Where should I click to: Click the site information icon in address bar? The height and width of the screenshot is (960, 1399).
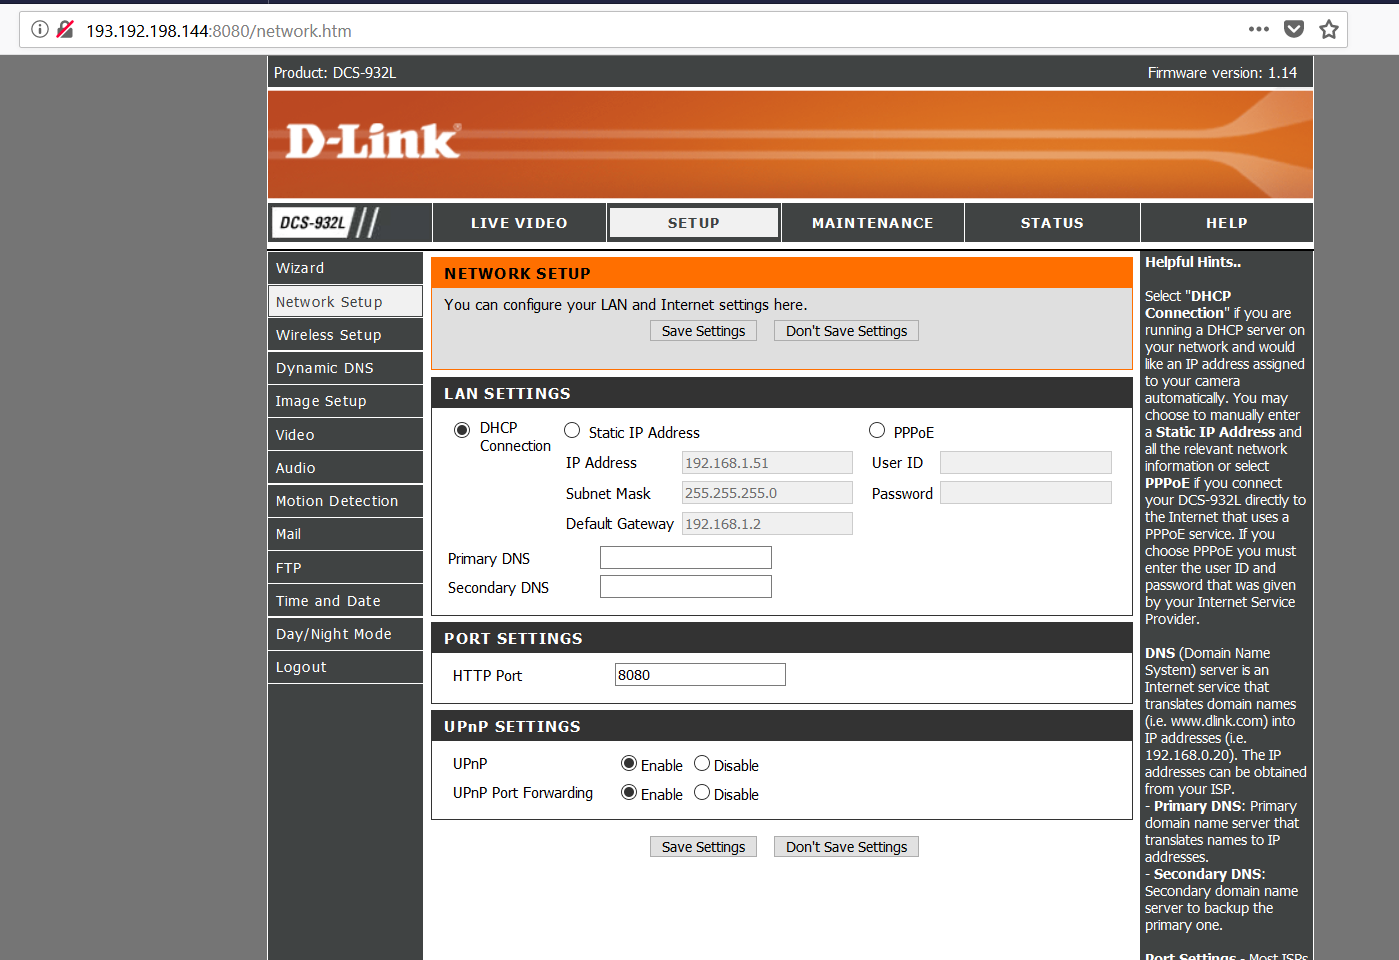tap(40, 30)
